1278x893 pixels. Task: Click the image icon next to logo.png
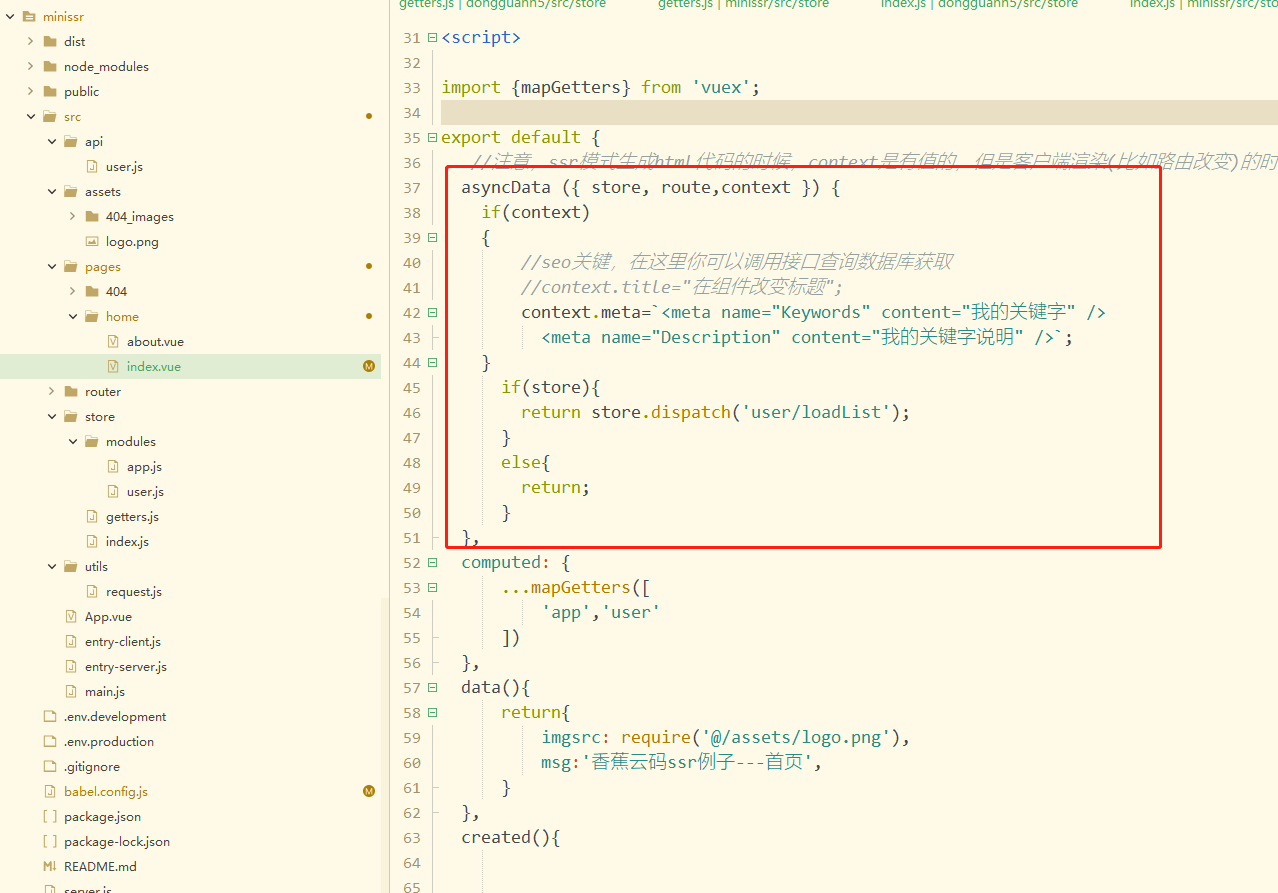92,241
